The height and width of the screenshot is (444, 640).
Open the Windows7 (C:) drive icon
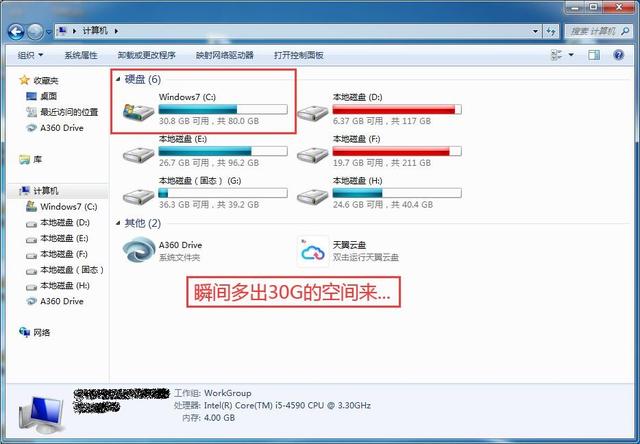138,111
